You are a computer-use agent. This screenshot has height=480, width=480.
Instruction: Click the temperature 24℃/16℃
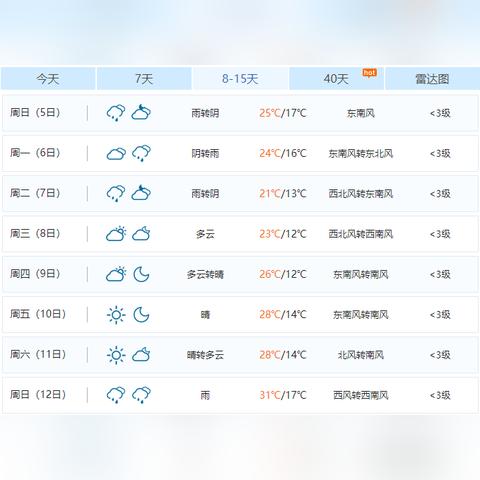pyautogui.click(x=283, y=153)
